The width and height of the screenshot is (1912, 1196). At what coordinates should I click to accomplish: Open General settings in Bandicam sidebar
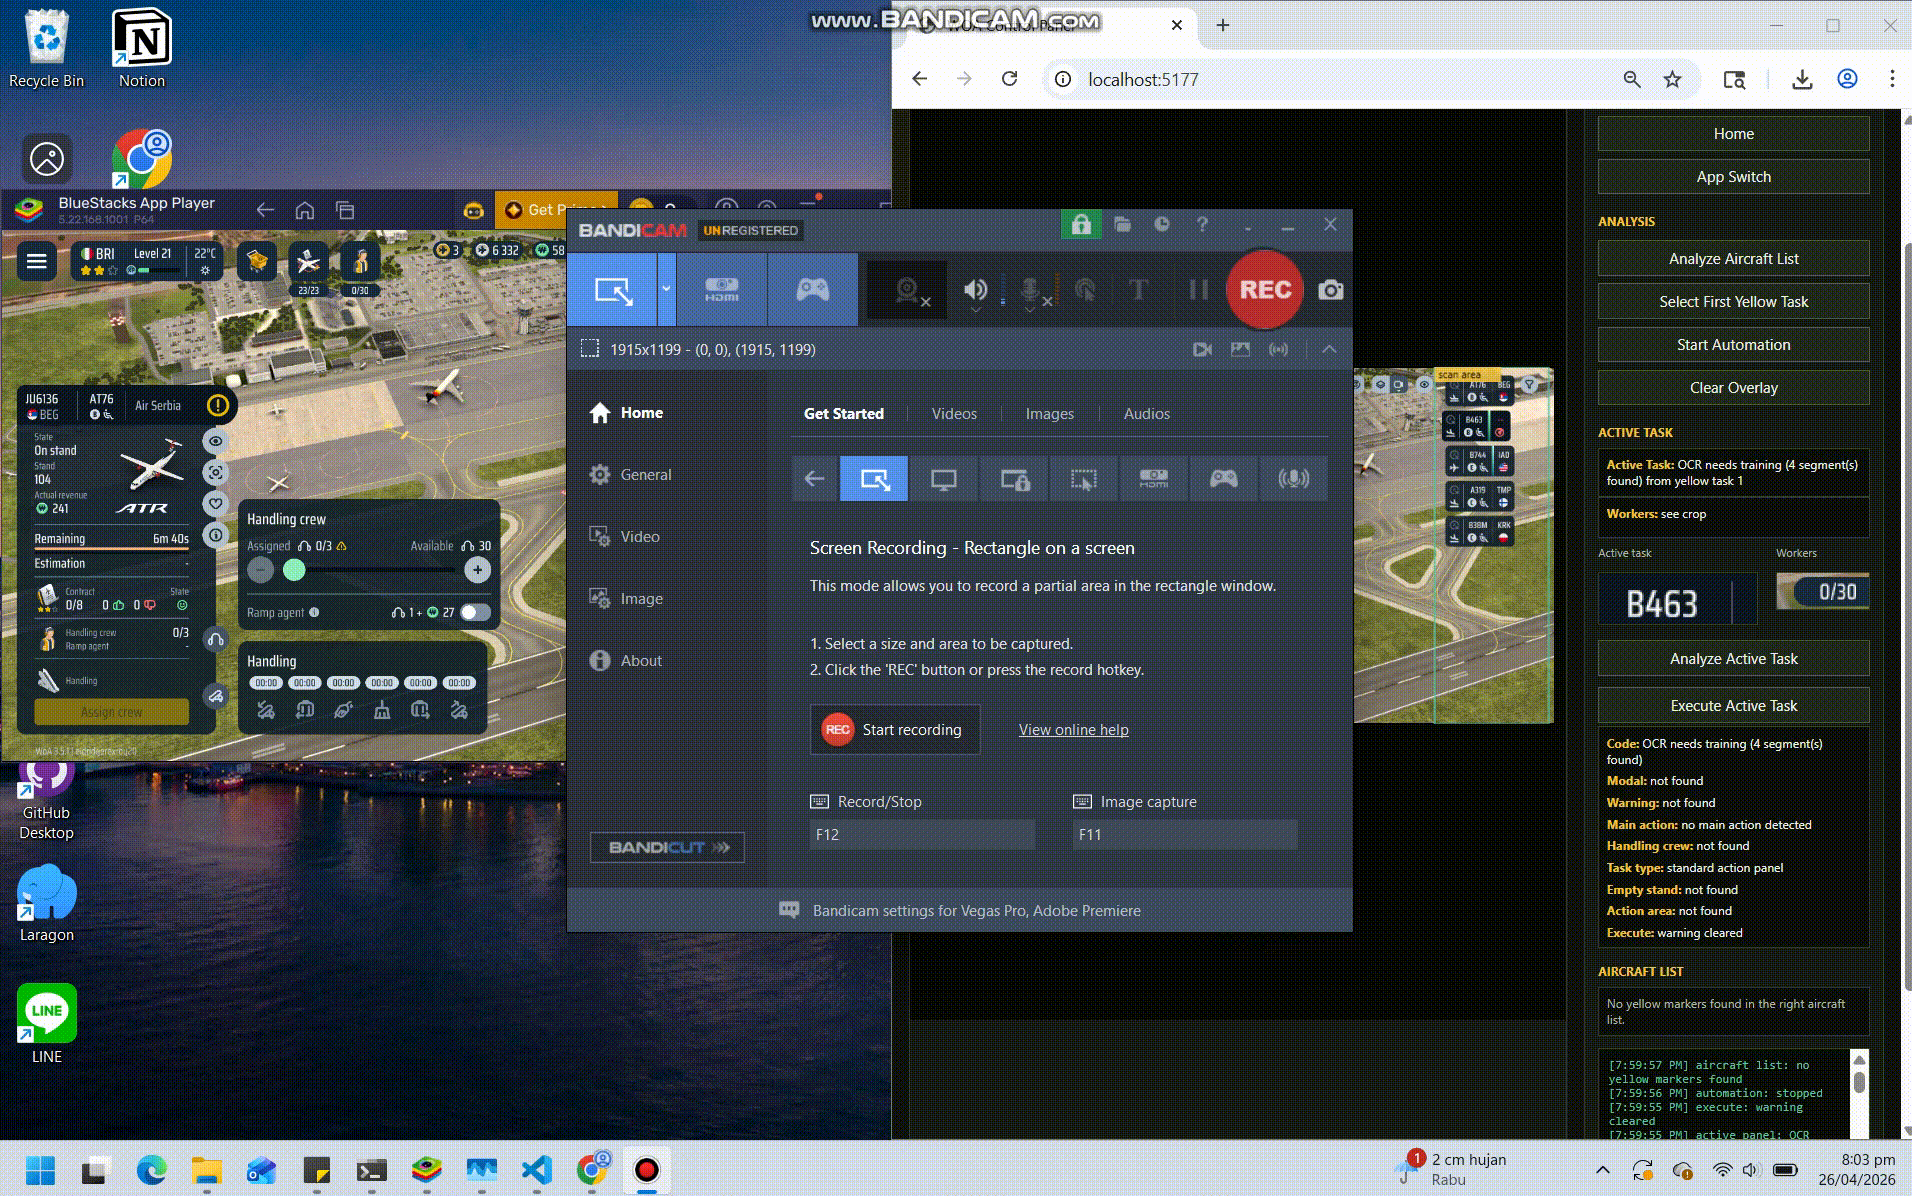[631, 475]
